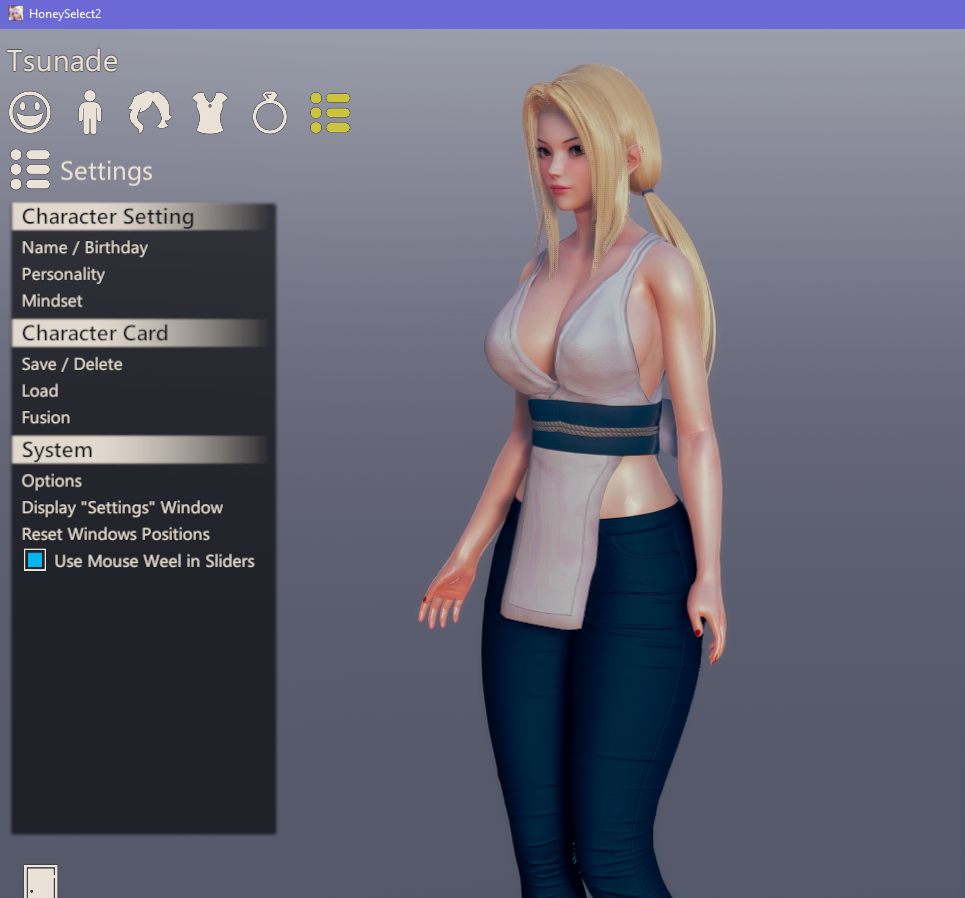Open the system Options entry
This screenshot has height=898, width=965.
coord(52,481)
